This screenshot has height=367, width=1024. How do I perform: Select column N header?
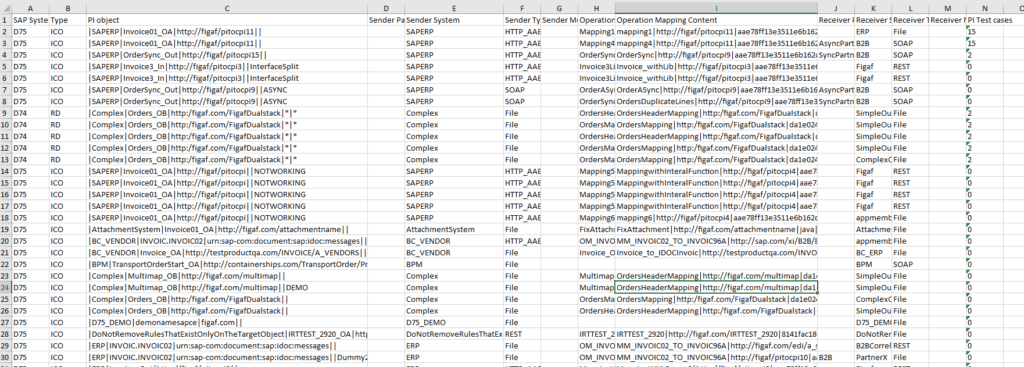[984, 8]
